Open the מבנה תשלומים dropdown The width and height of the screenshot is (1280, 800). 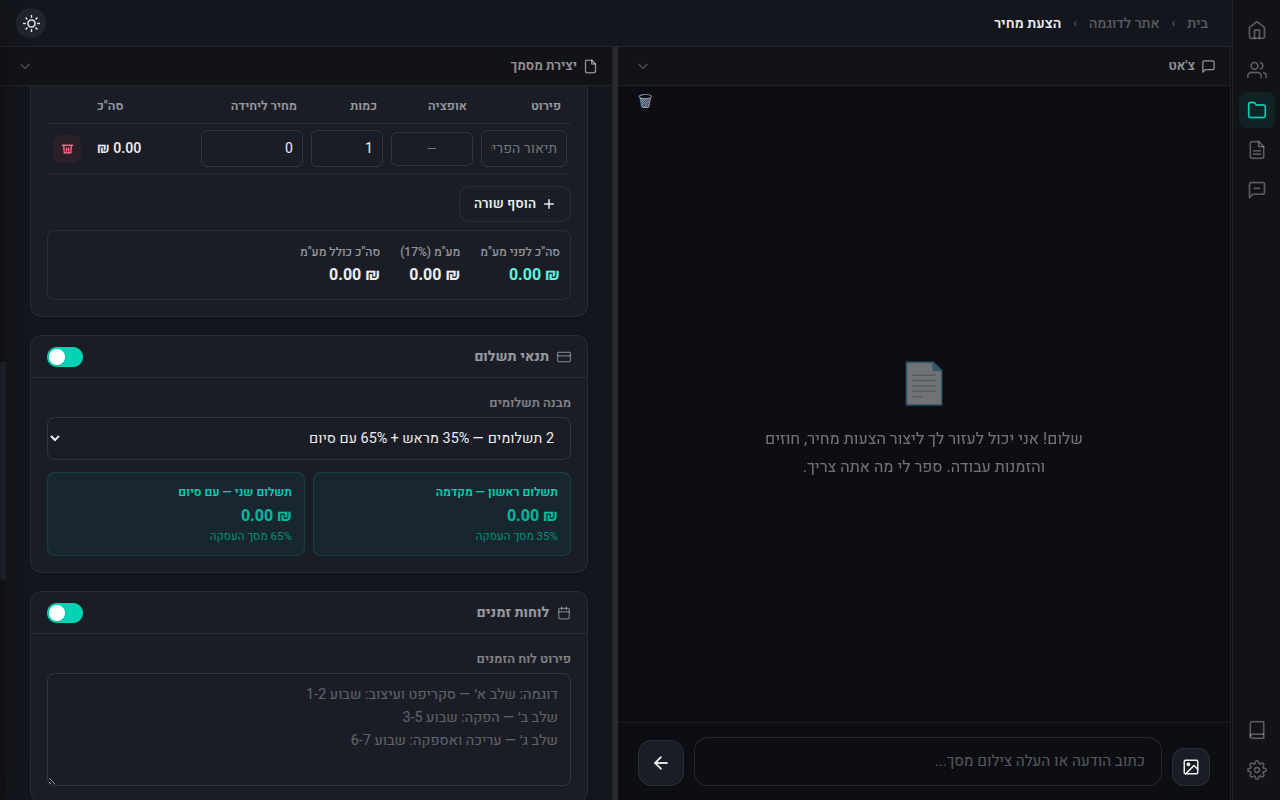coord(309,438)
